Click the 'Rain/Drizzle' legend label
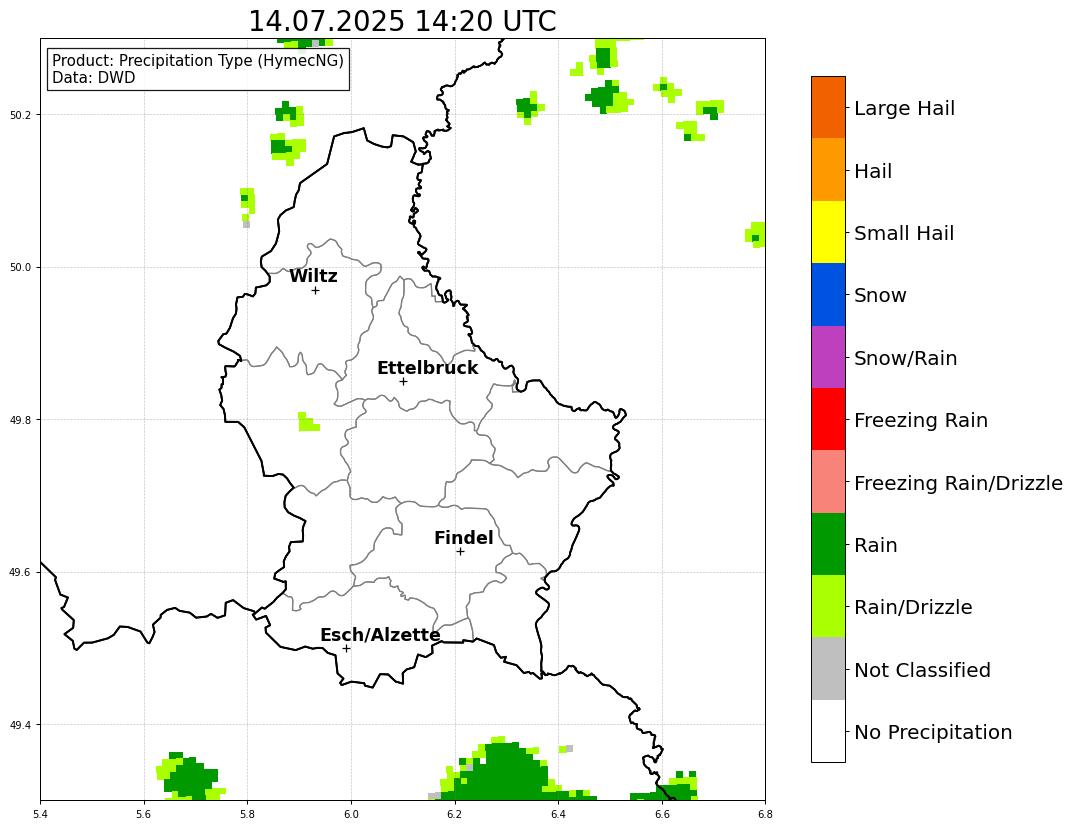Screen dimensions: 1072x828 pyautogui.click(x=913, y=607)
